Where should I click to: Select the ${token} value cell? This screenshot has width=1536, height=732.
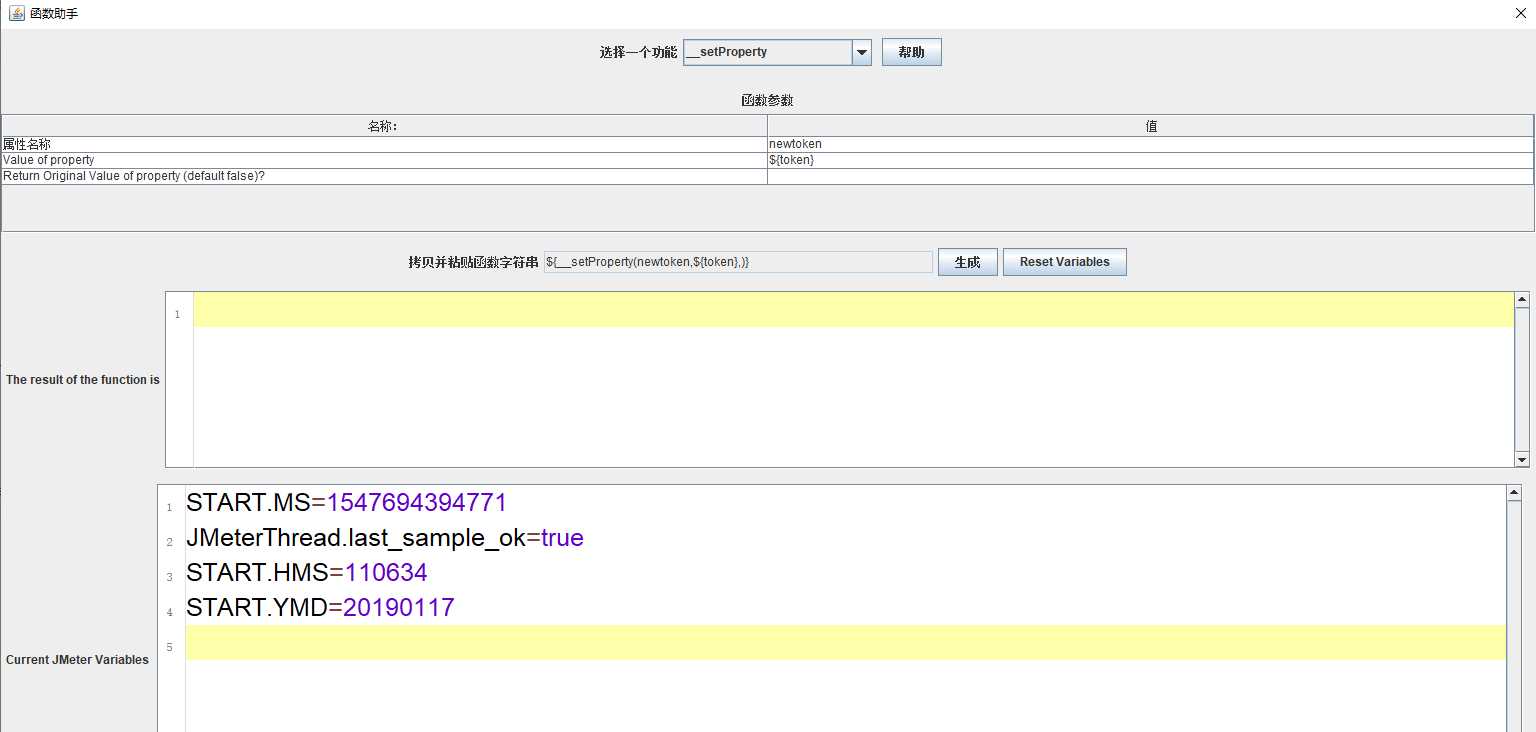[1150, 160]
